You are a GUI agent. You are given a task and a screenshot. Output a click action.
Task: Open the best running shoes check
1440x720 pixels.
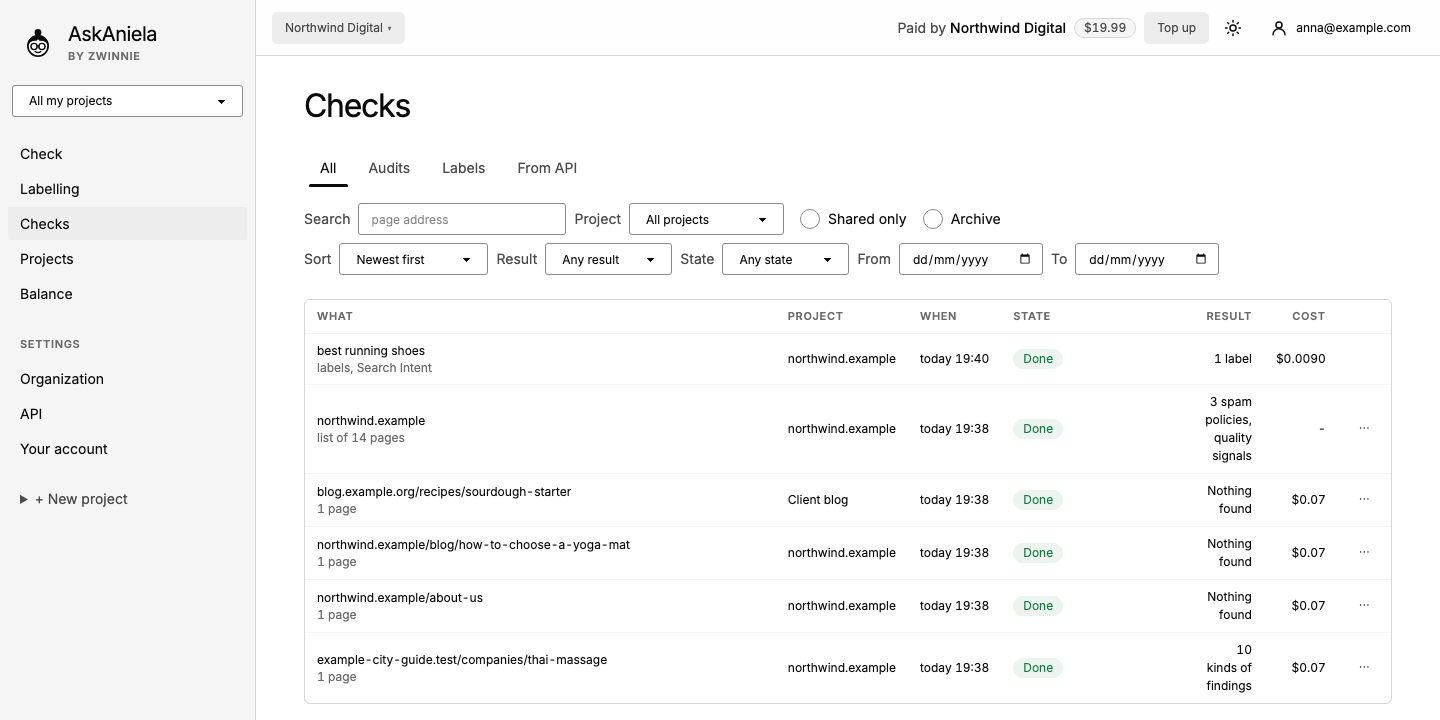coord(371,351)
